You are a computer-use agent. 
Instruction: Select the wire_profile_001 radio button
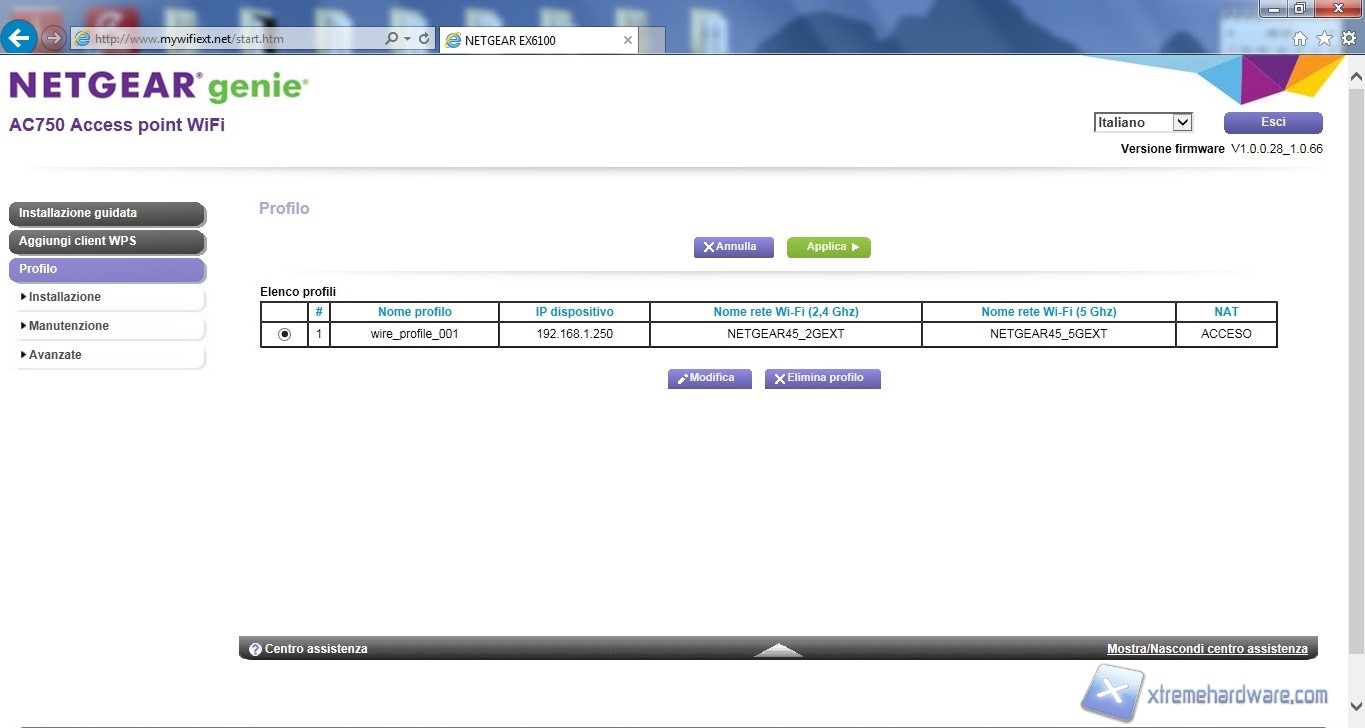284,334
